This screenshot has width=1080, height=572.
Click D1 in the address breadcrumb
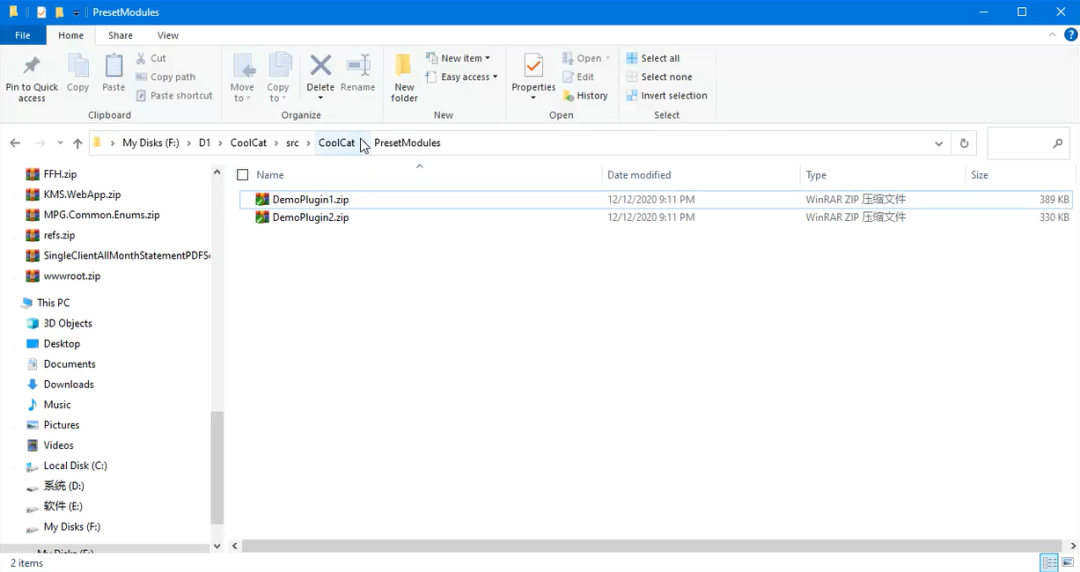pos(205,143)
